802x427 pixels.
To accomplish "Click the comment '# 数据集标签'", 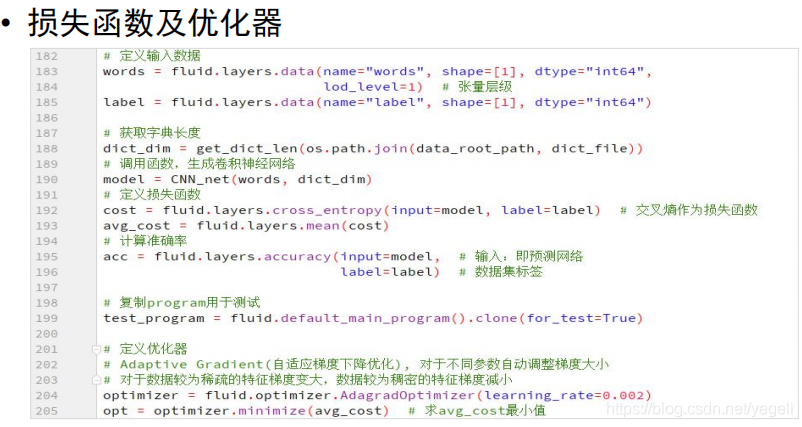I will 501,272.
